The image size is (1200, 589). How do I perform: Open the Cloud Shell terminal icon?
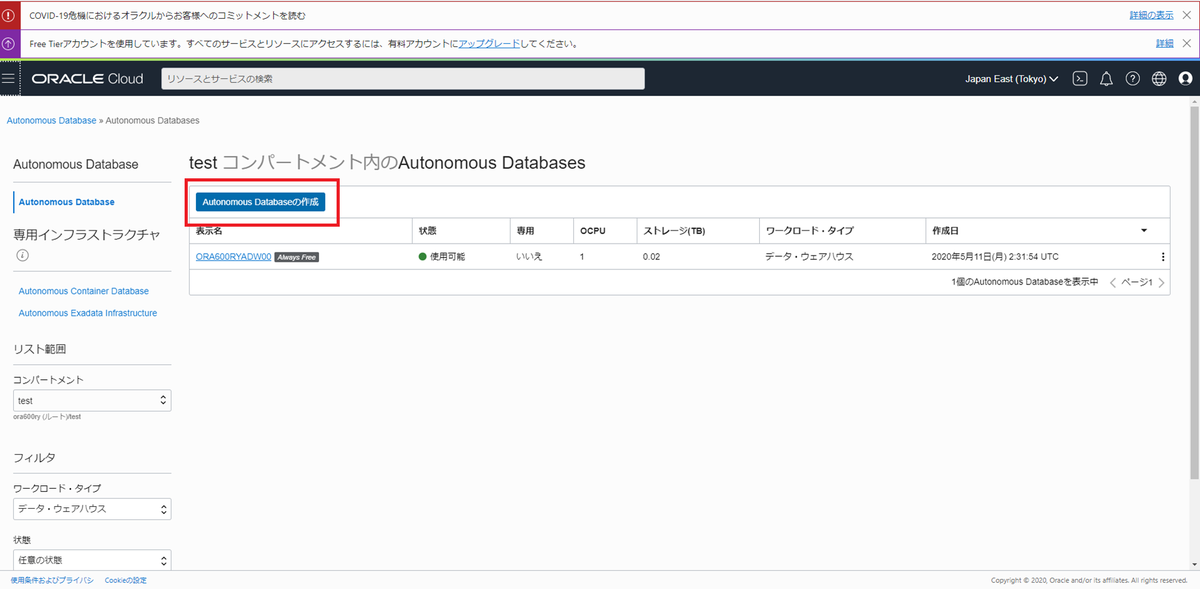tap(1080, 78)
